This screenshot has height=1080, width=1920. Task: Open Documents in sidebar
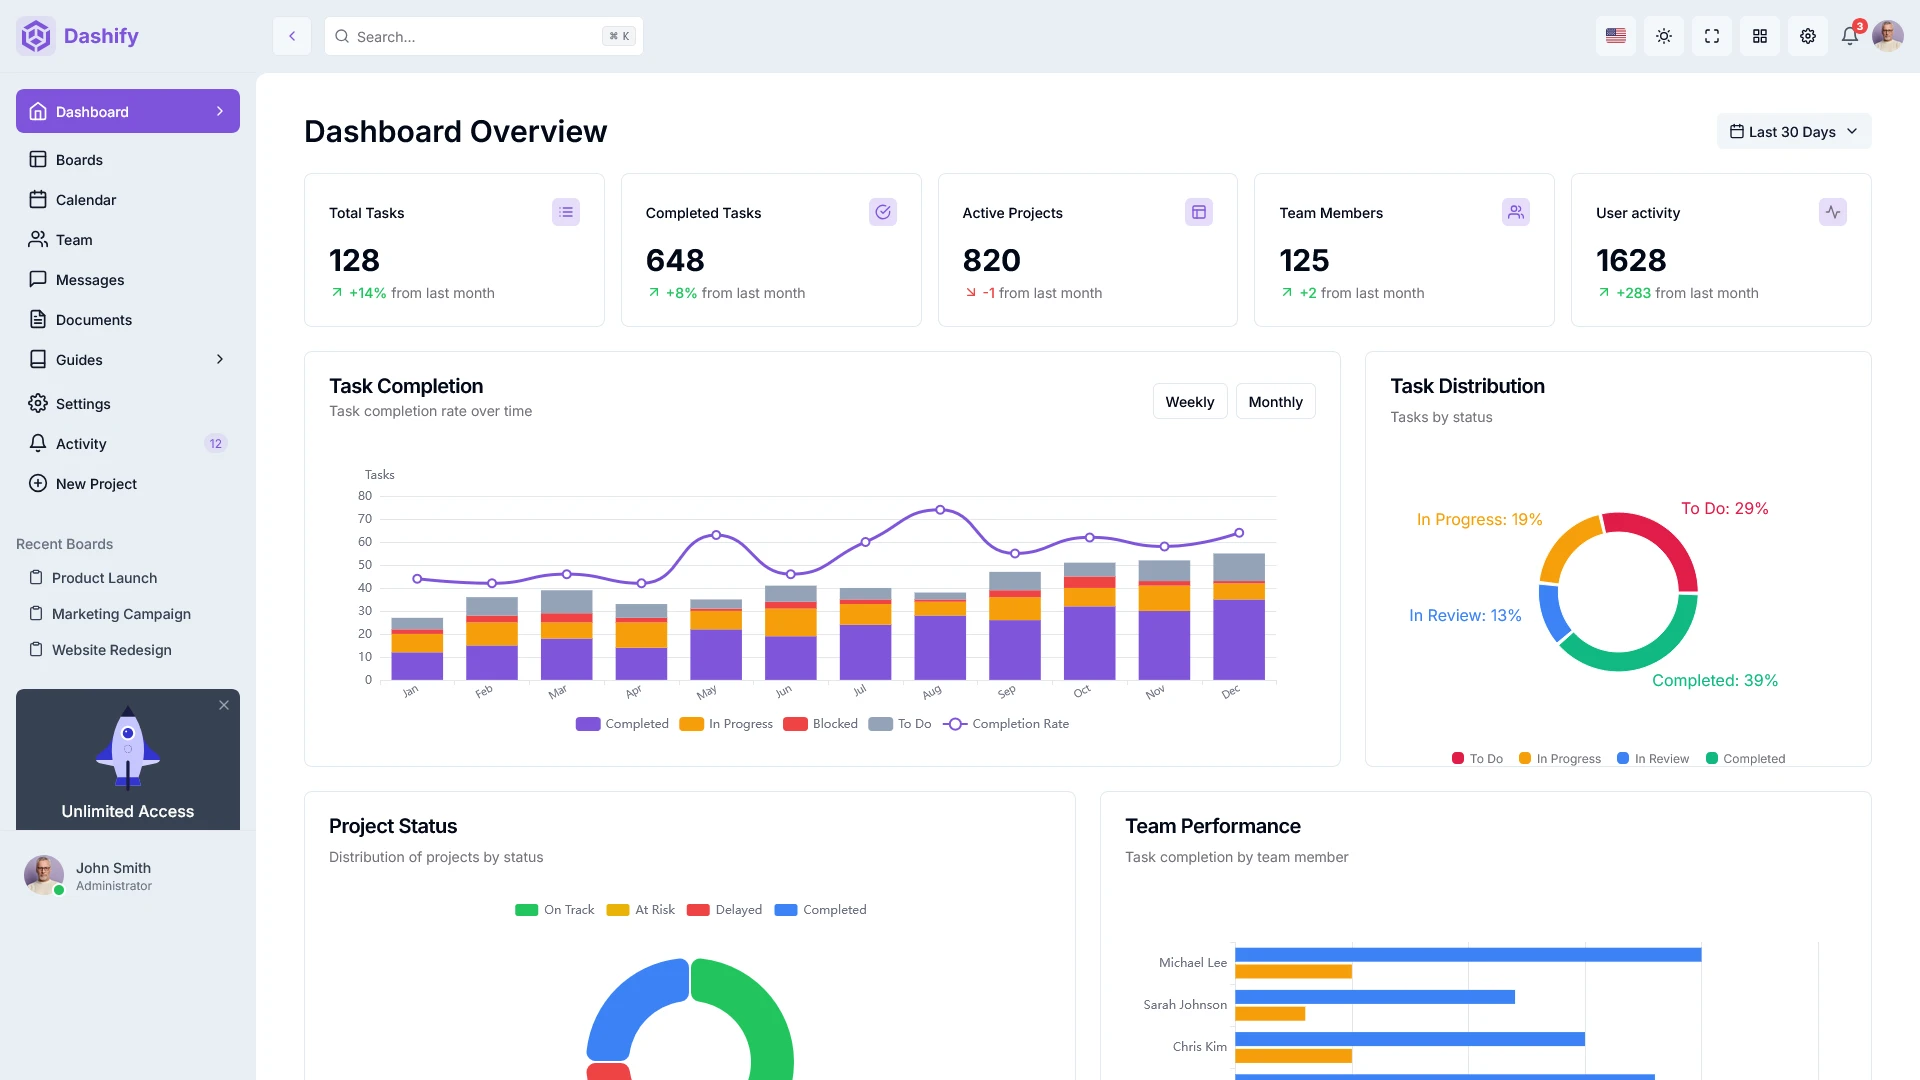tap(128, 319)
